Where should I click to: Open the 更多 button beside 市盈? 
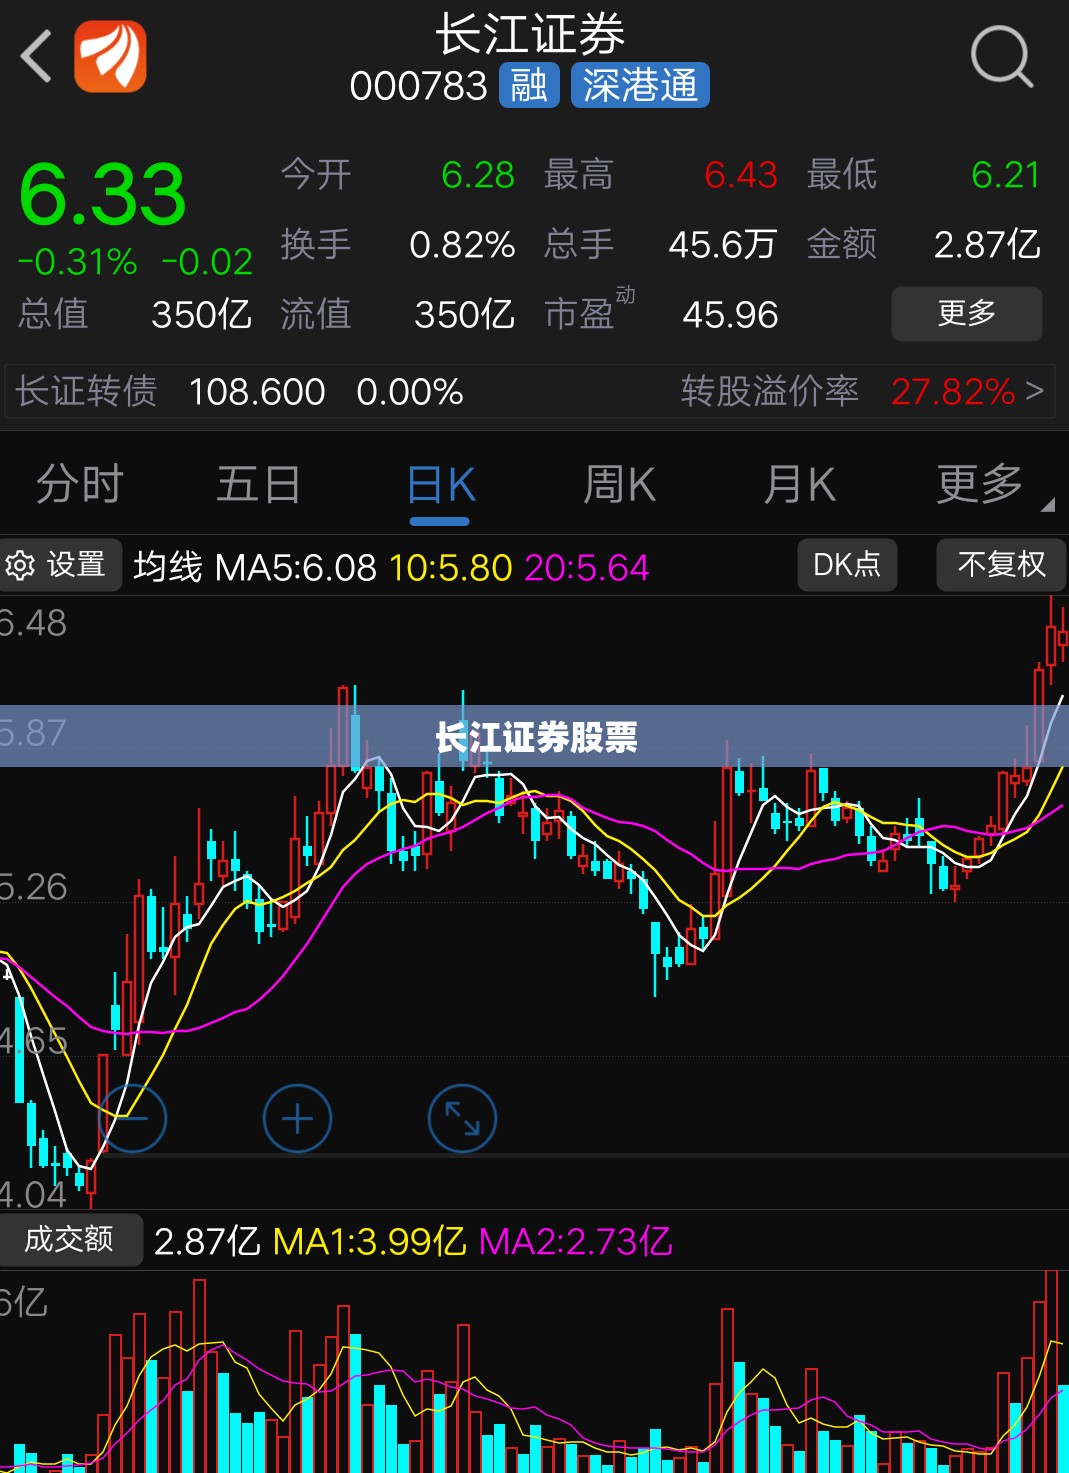pyautogui.click(x=966, y=313)
